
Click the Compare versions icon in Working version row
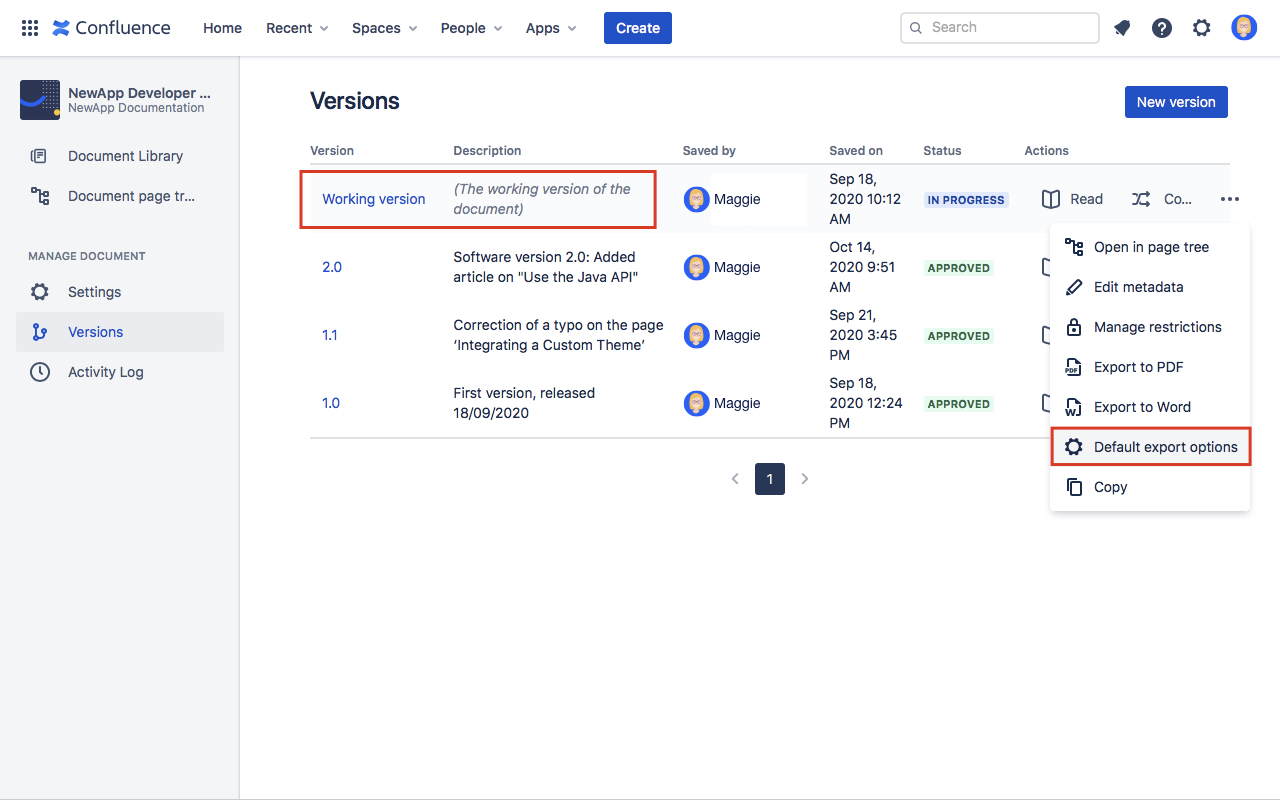(x=1140, y=199)
